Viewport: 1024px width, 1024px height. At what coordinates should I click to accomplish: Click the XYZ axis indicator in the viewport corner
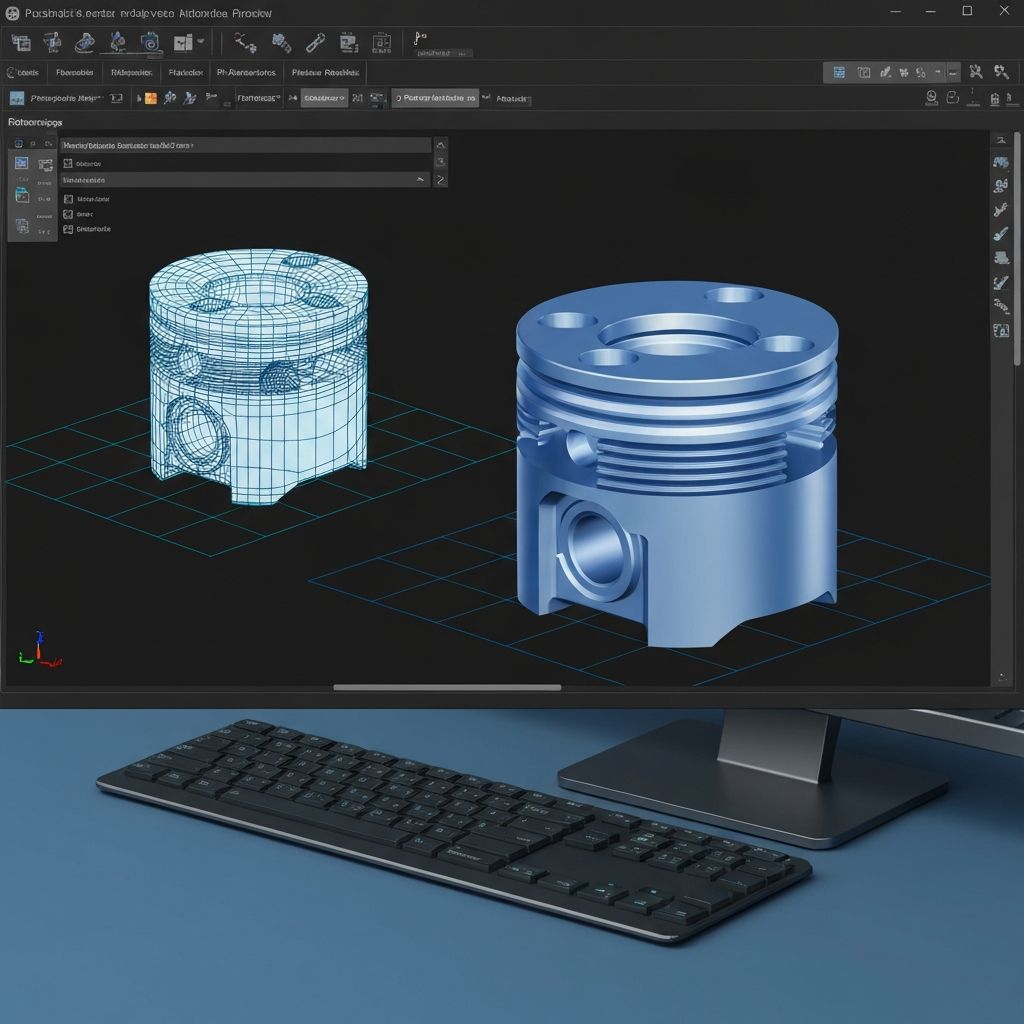[x=39, y=650]
